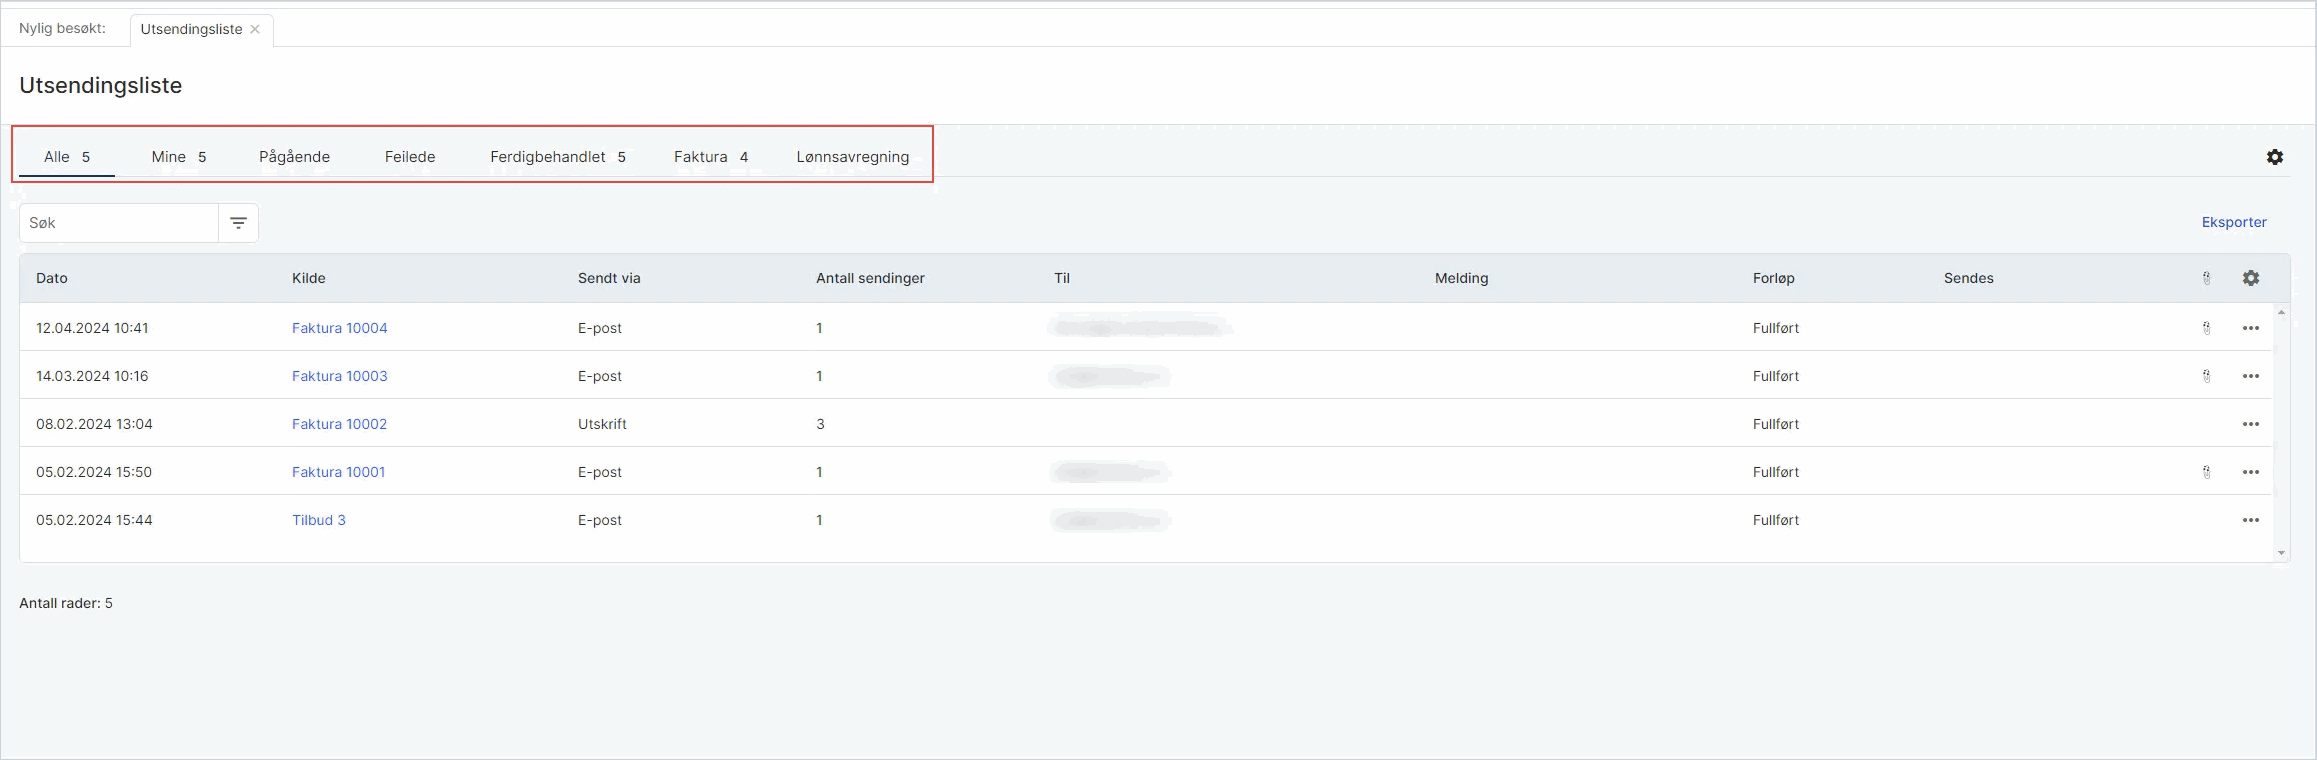Open the Utsendingsliste recently visited tab
2317x760 pixels.
191,29
